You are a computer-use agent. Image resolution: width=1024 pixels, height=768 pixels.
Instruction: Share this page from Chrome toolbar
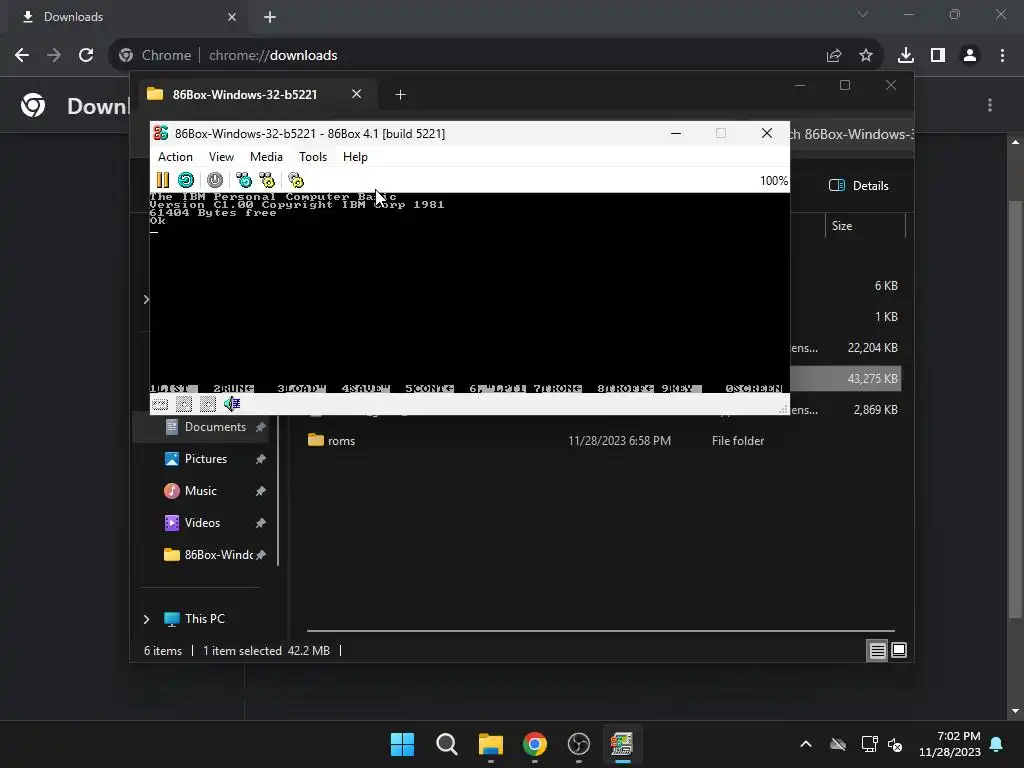click(834, 56)
